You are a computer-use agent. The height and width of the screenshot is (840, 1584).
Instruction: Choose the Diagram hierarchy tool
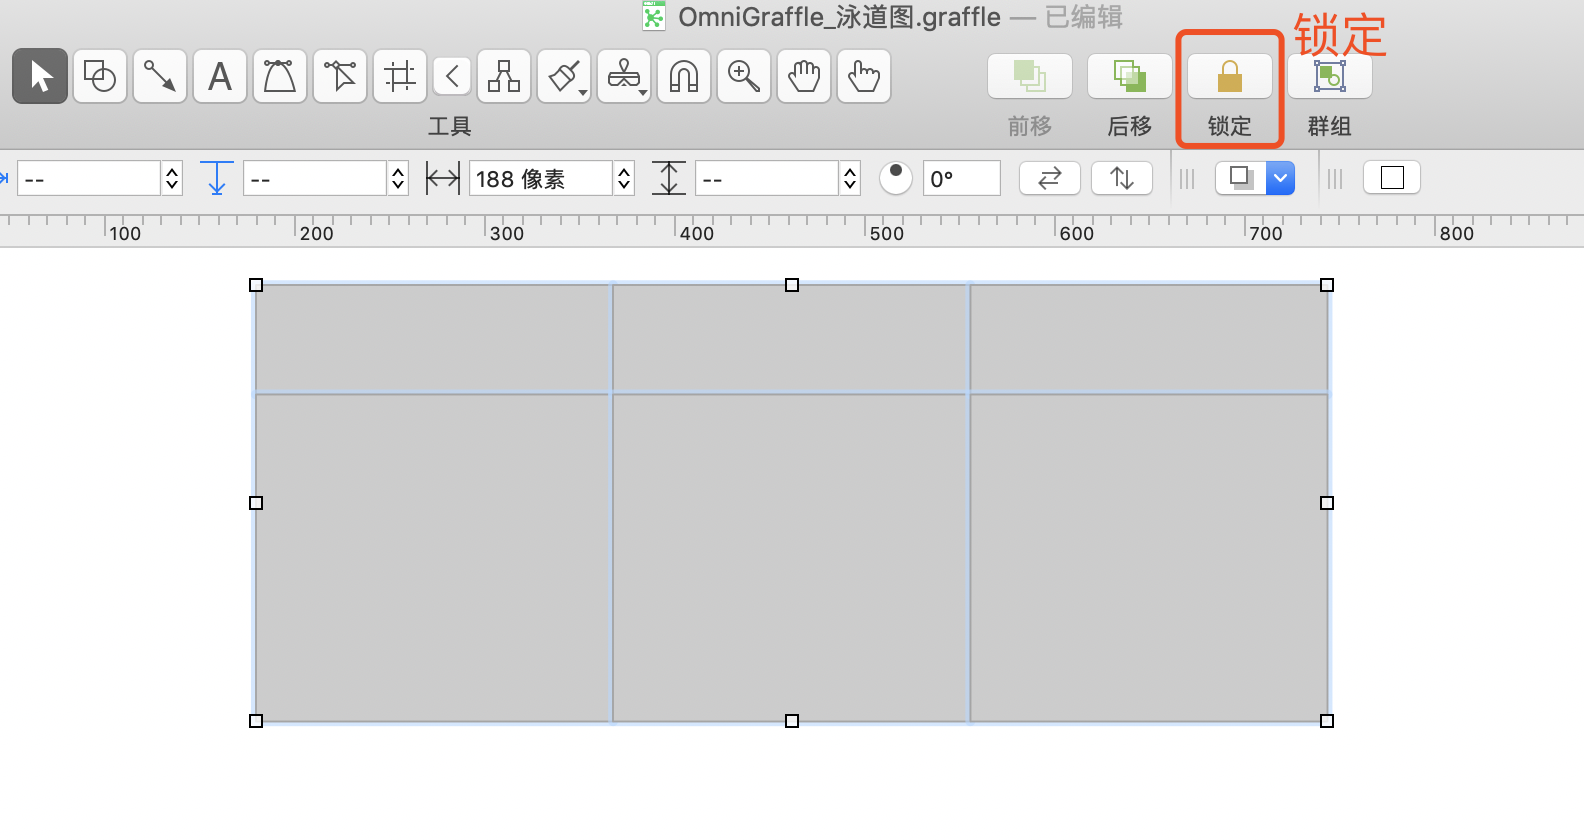(x=504, y=76)
